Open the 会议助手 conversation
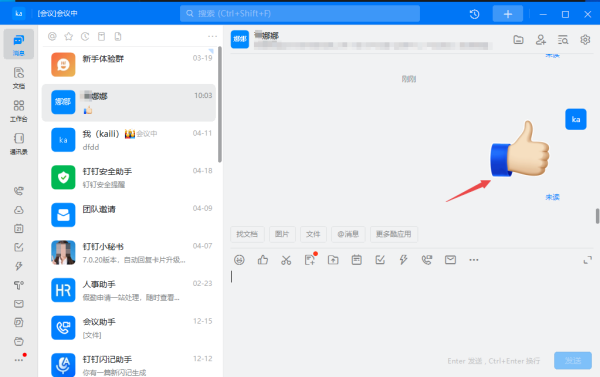Screen dimensions: 600x377 click(129, 328)
